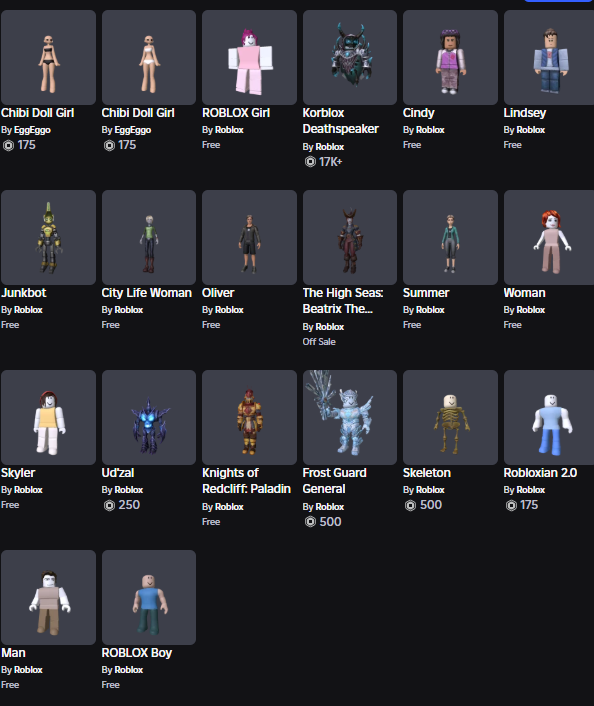The image size is (594, 706).
Task: Click creator Roblox under ROBLOX Boy
Action: pyautogui.click(x=128, y=670)
